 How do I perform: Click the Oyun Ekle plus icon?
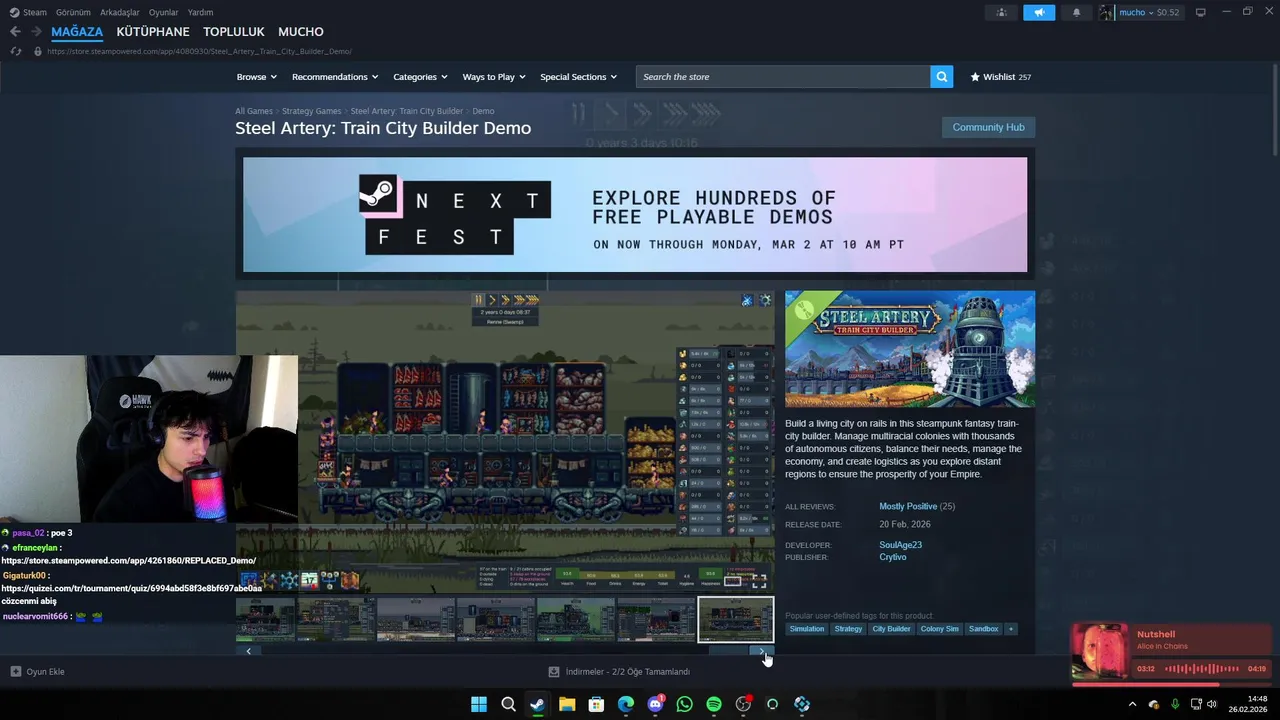(x=15, y=671)
